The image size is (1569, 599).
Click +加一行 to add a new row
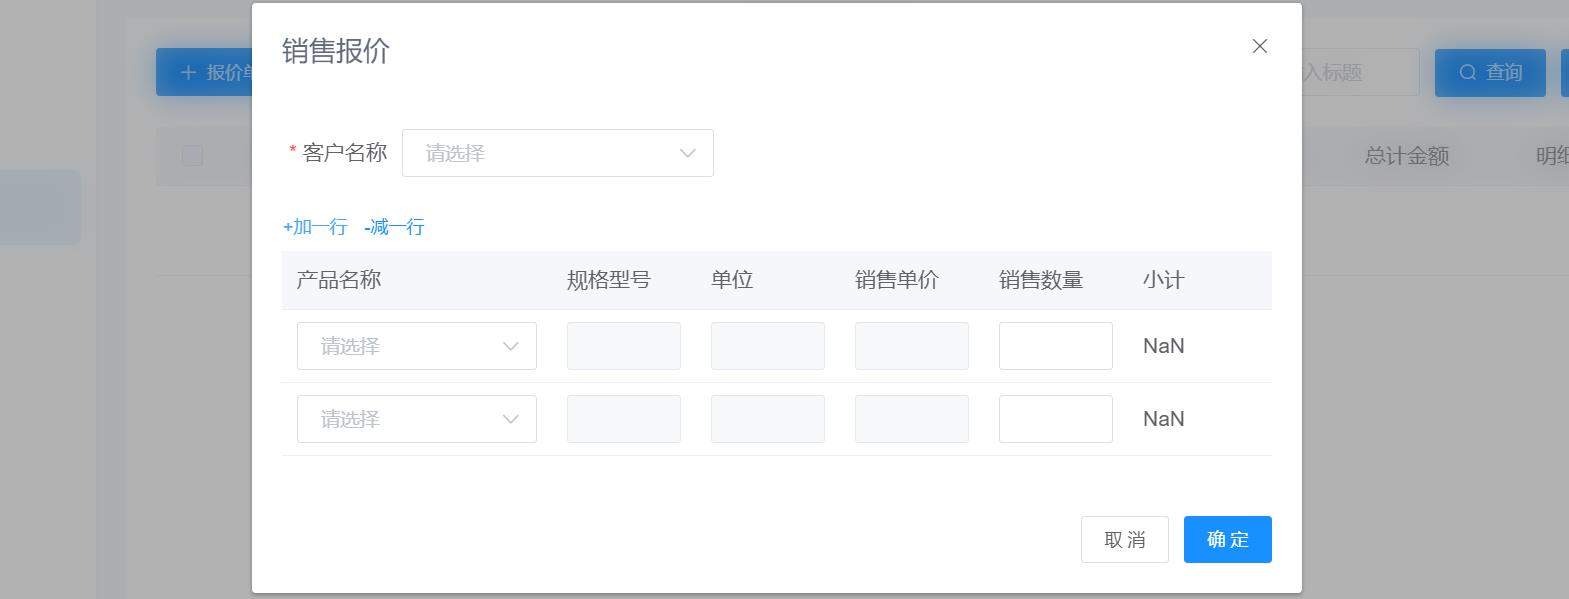click(x=315, y=227)
